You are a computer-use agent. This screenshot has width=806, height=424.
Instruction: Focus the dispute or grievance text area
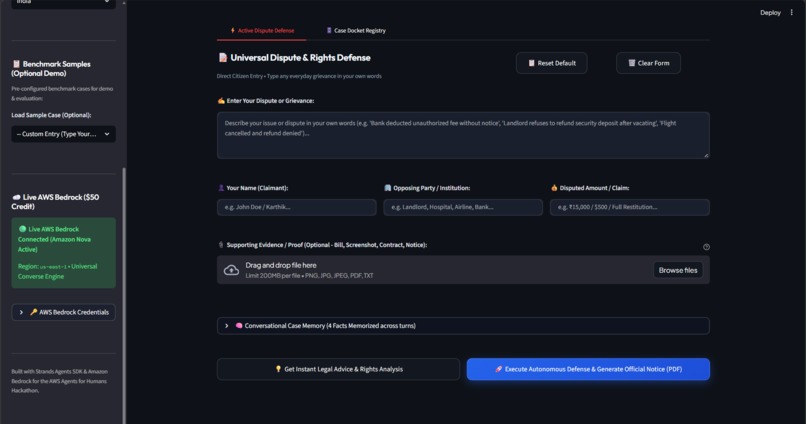tap(463, 135)
